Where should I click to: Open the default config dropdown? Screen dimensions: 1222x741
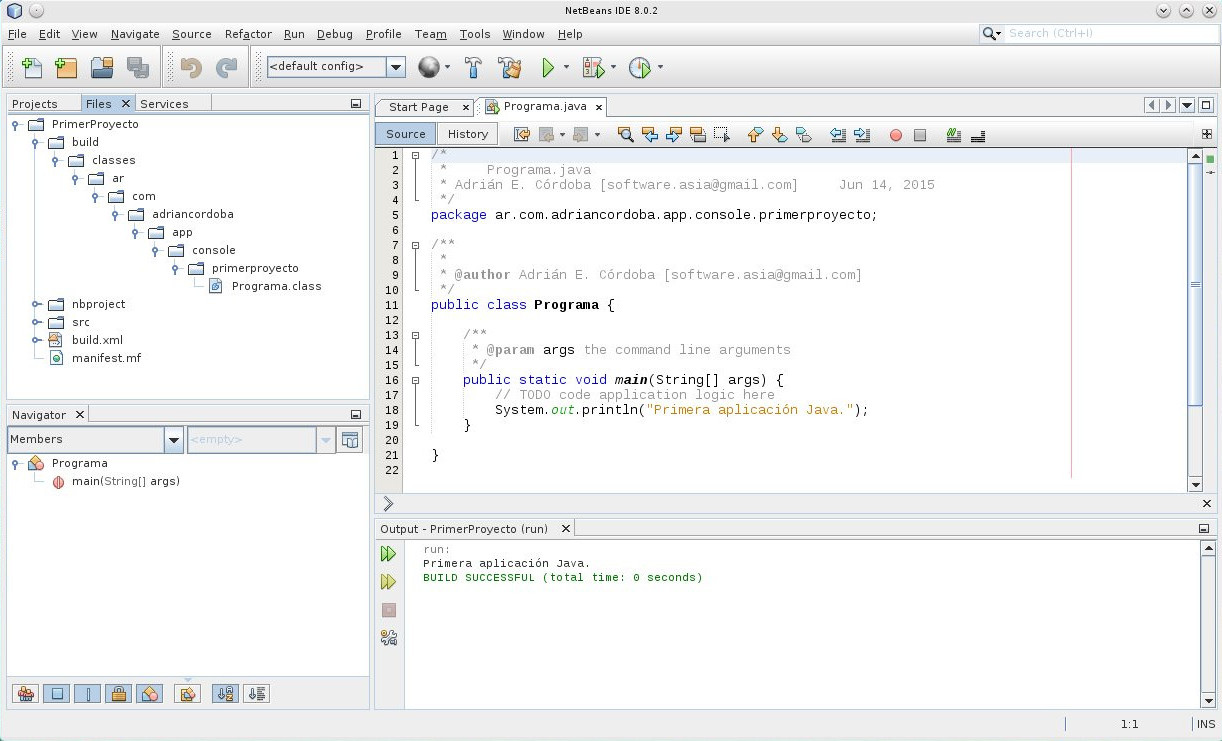tap(396, 67)
